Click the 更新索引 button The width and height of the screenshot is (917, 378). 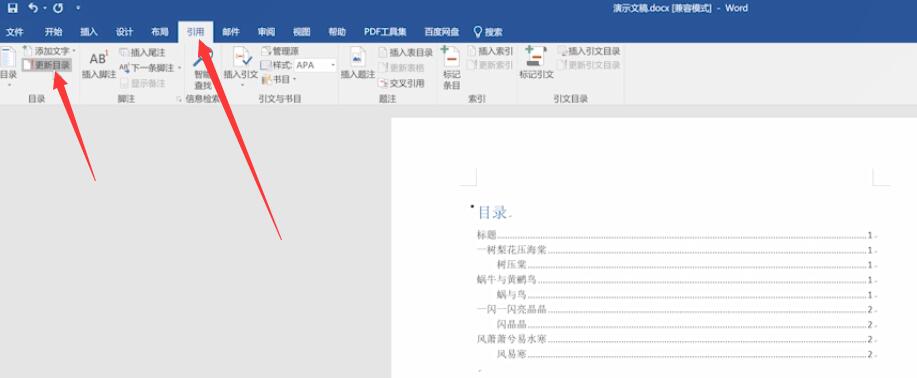490,65
